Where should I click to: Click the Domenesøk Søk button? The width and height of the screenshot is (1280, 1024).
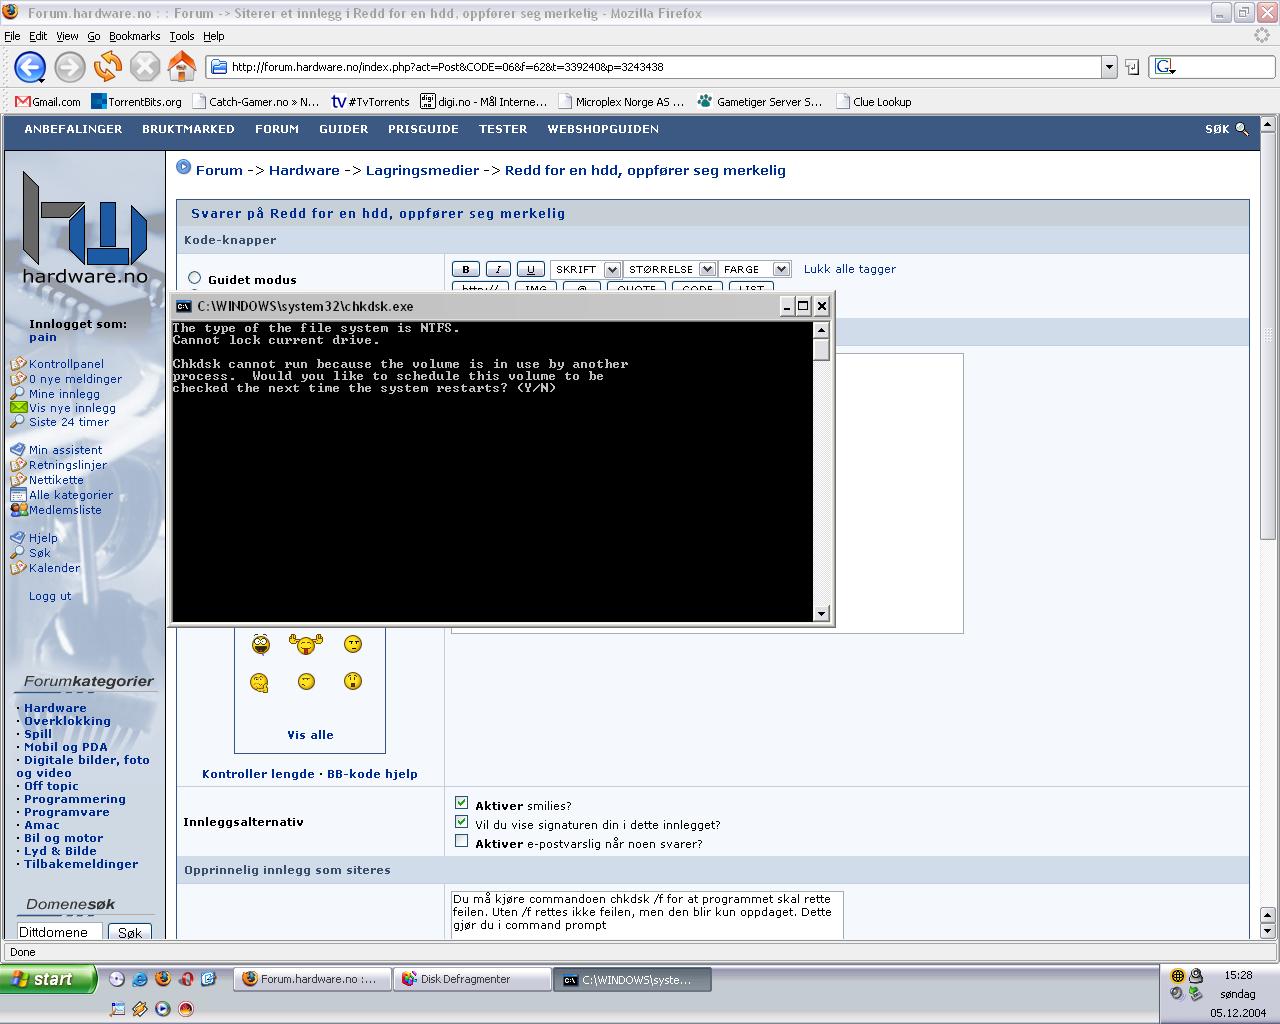pos(130,932)
